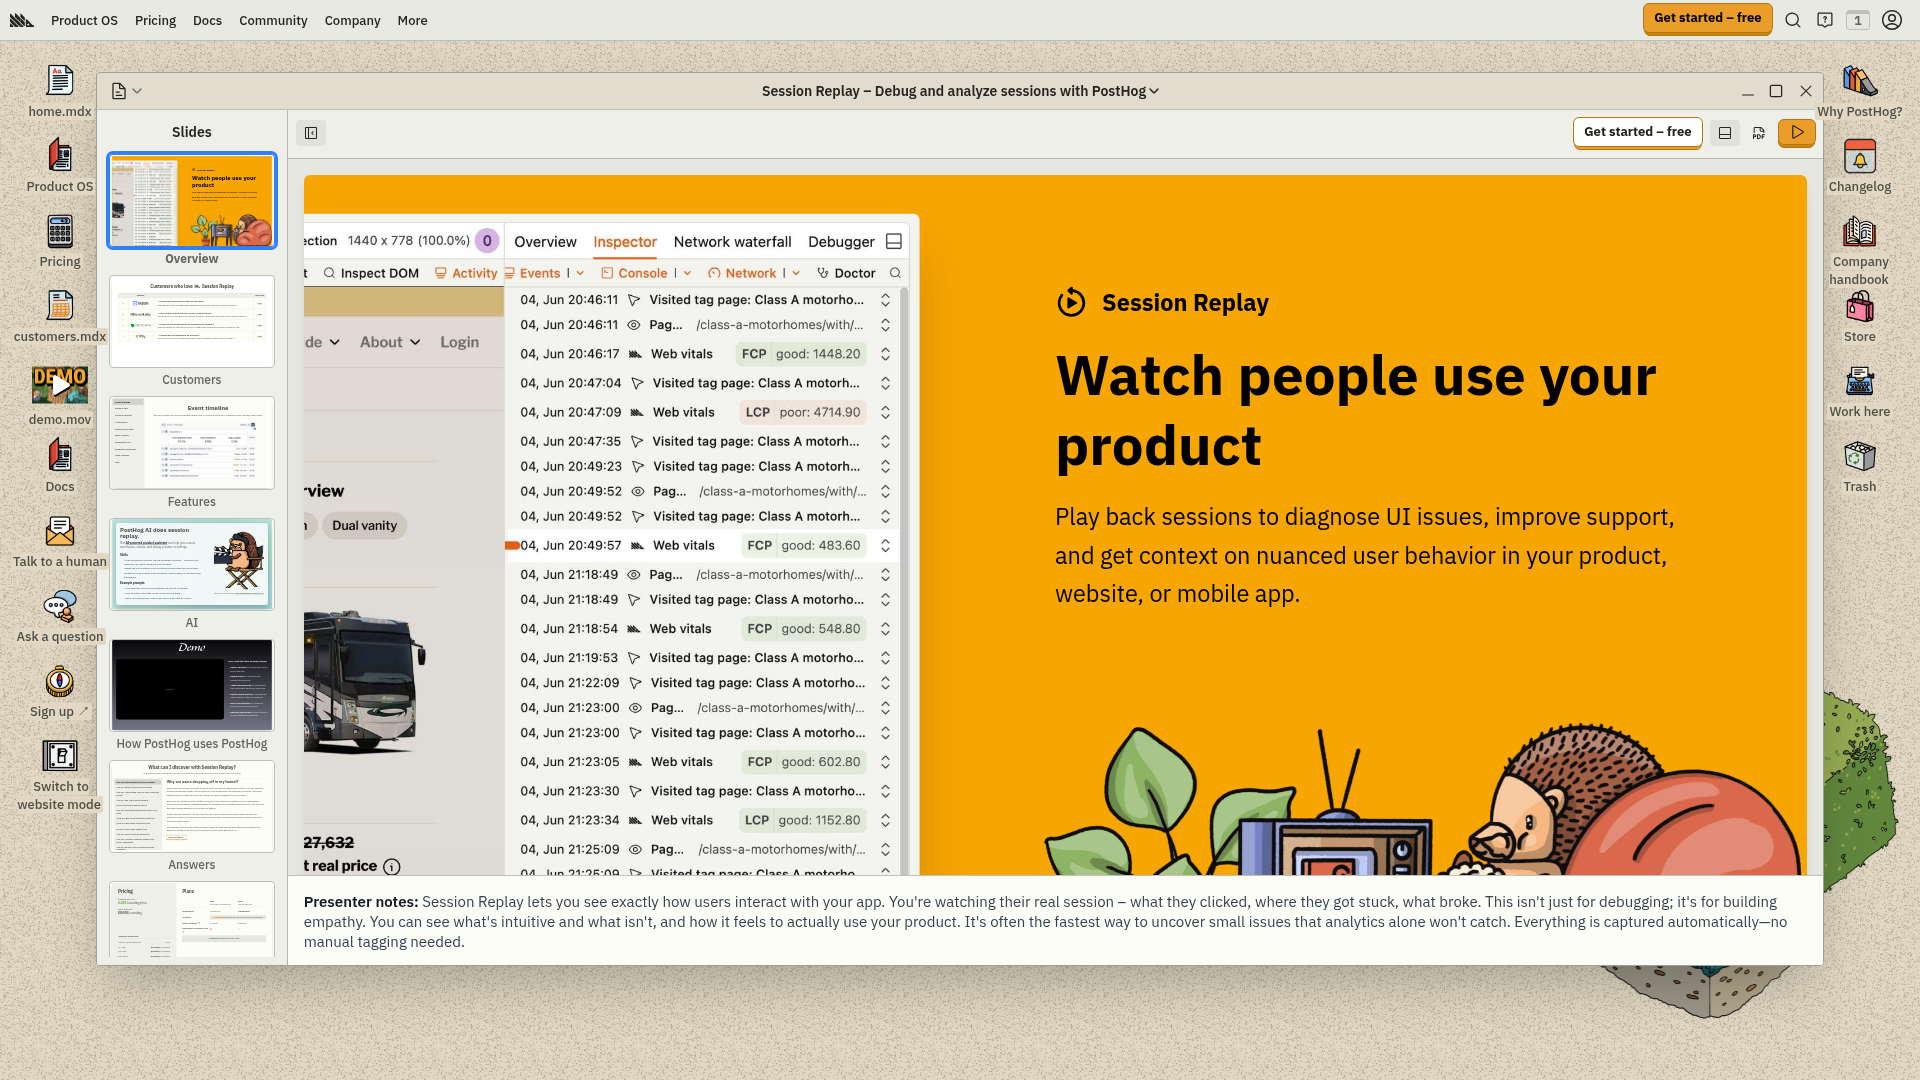Open the Product OS menu in the top bar
The height and width of the screenshot is (1080, 1920).
pos(84,20)
